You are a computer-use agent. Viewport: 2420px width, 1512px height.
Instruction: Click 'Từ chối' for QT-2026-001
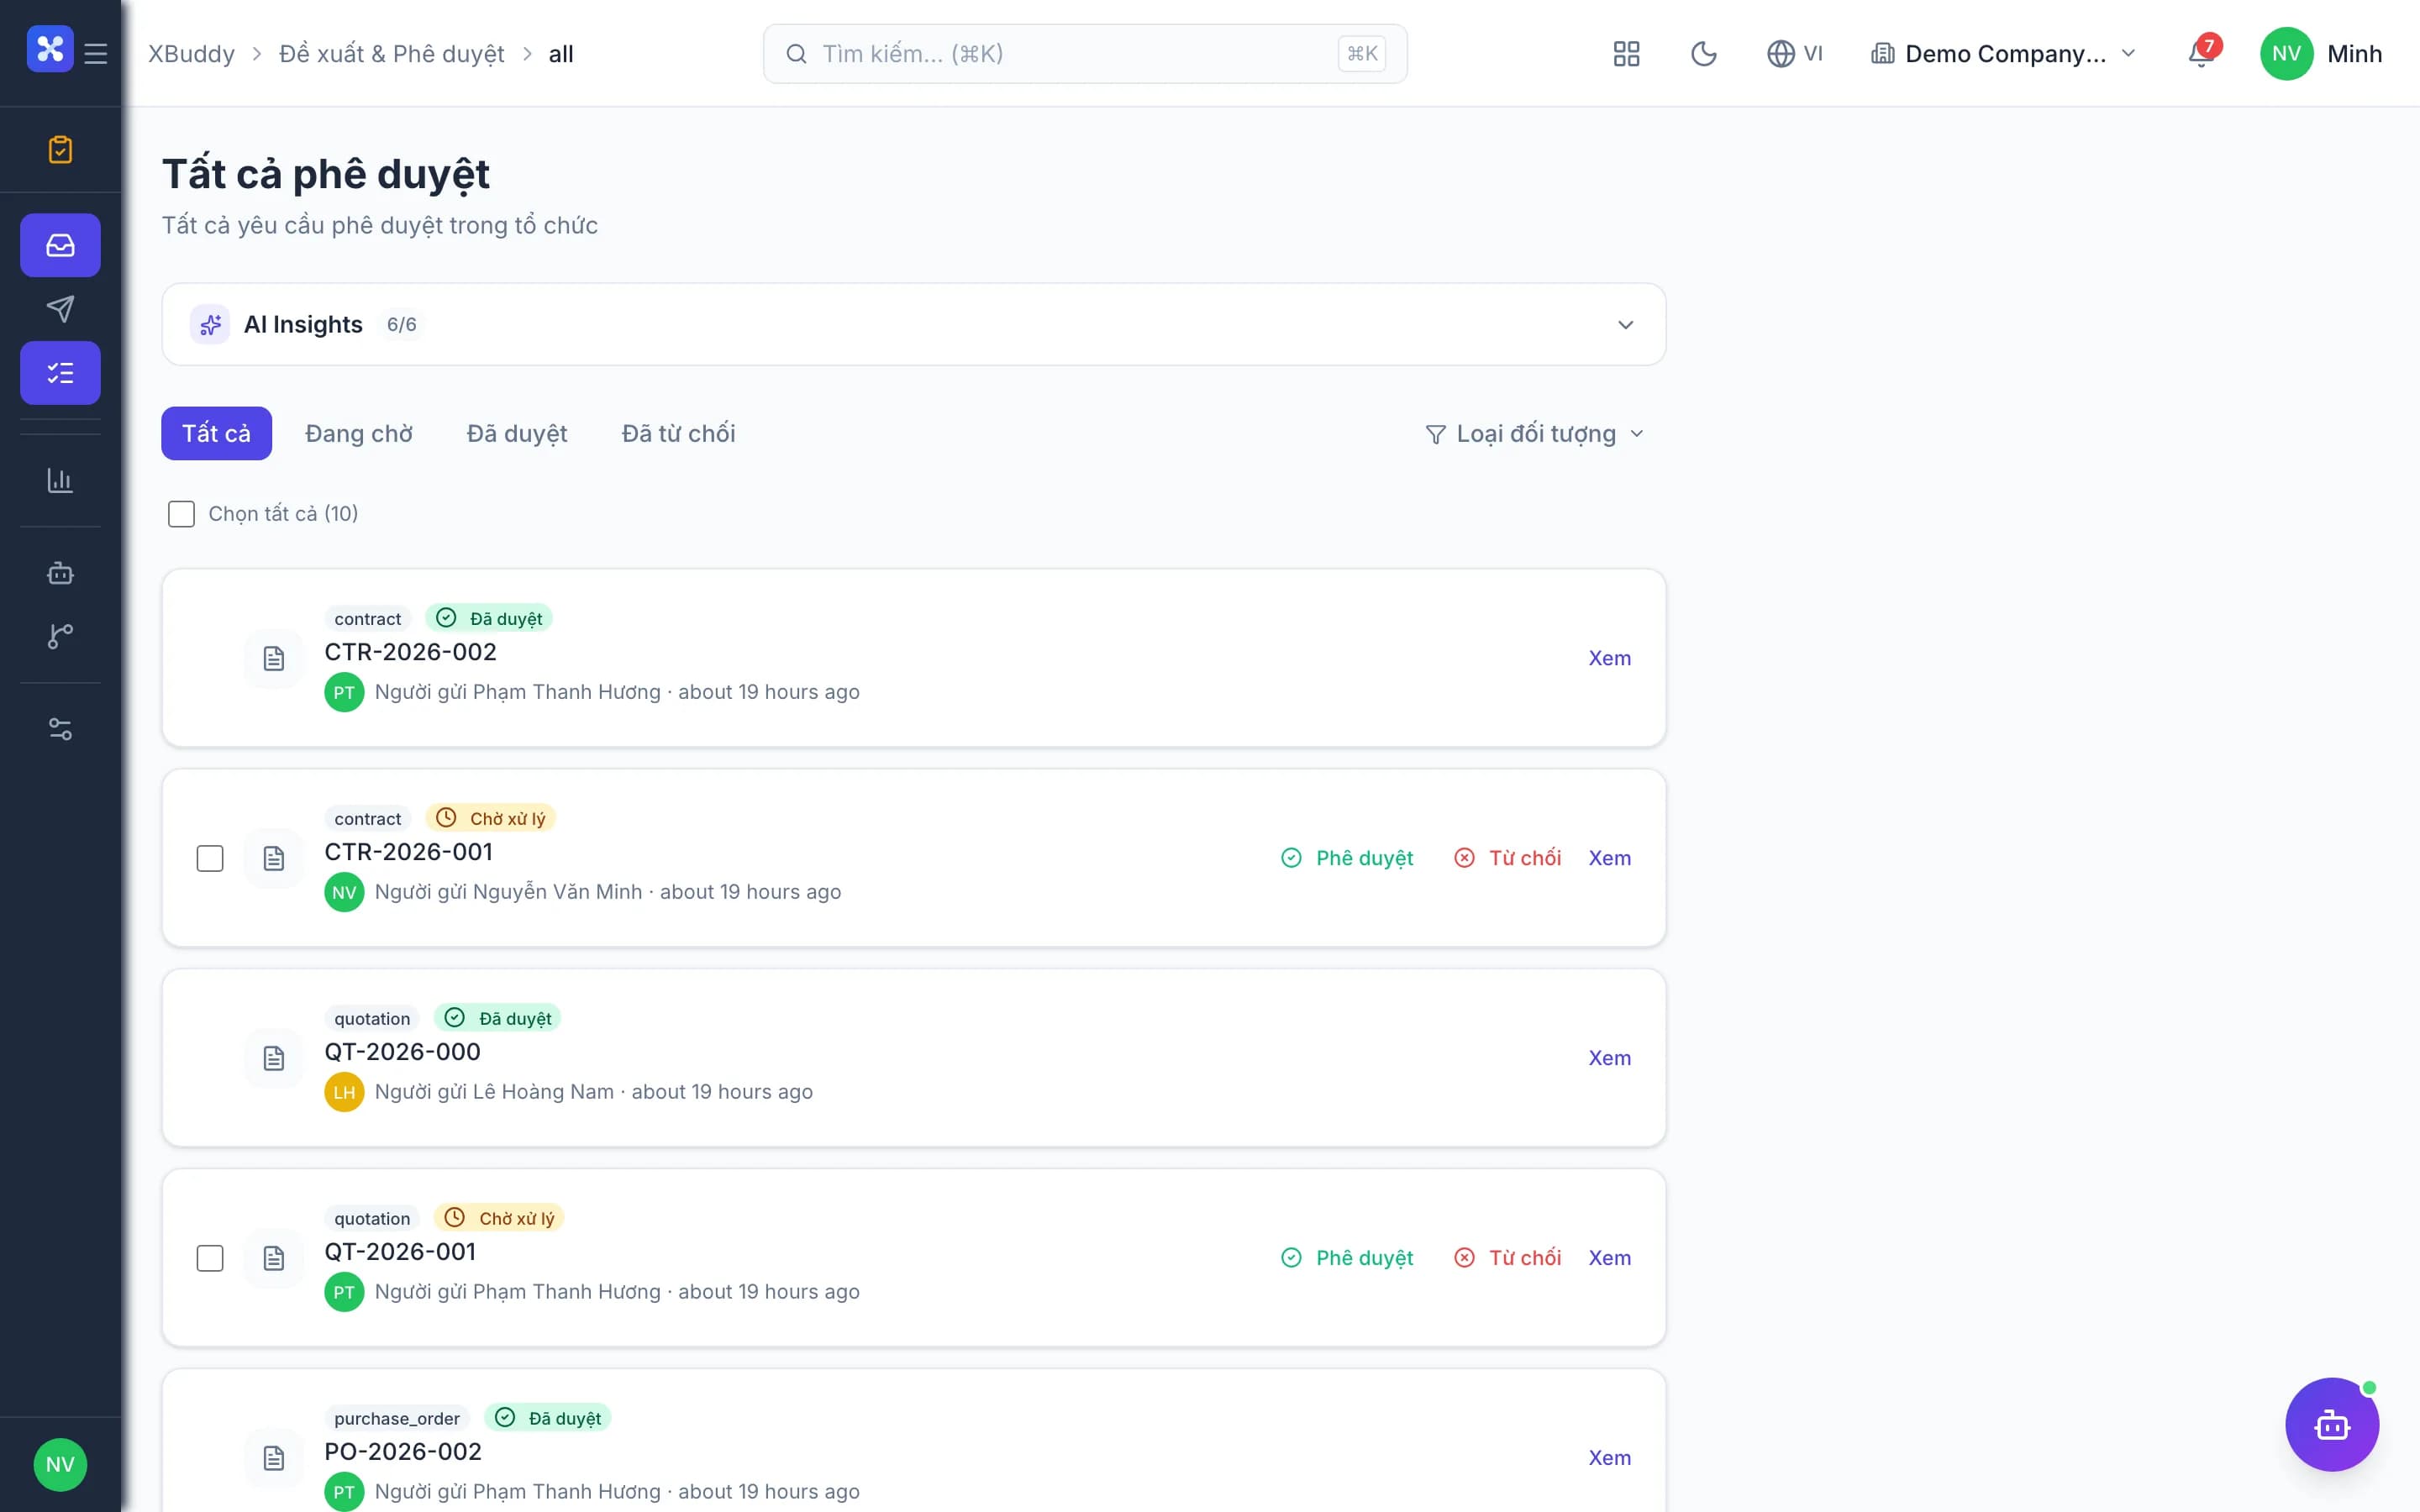[x=1507, y=1258]
